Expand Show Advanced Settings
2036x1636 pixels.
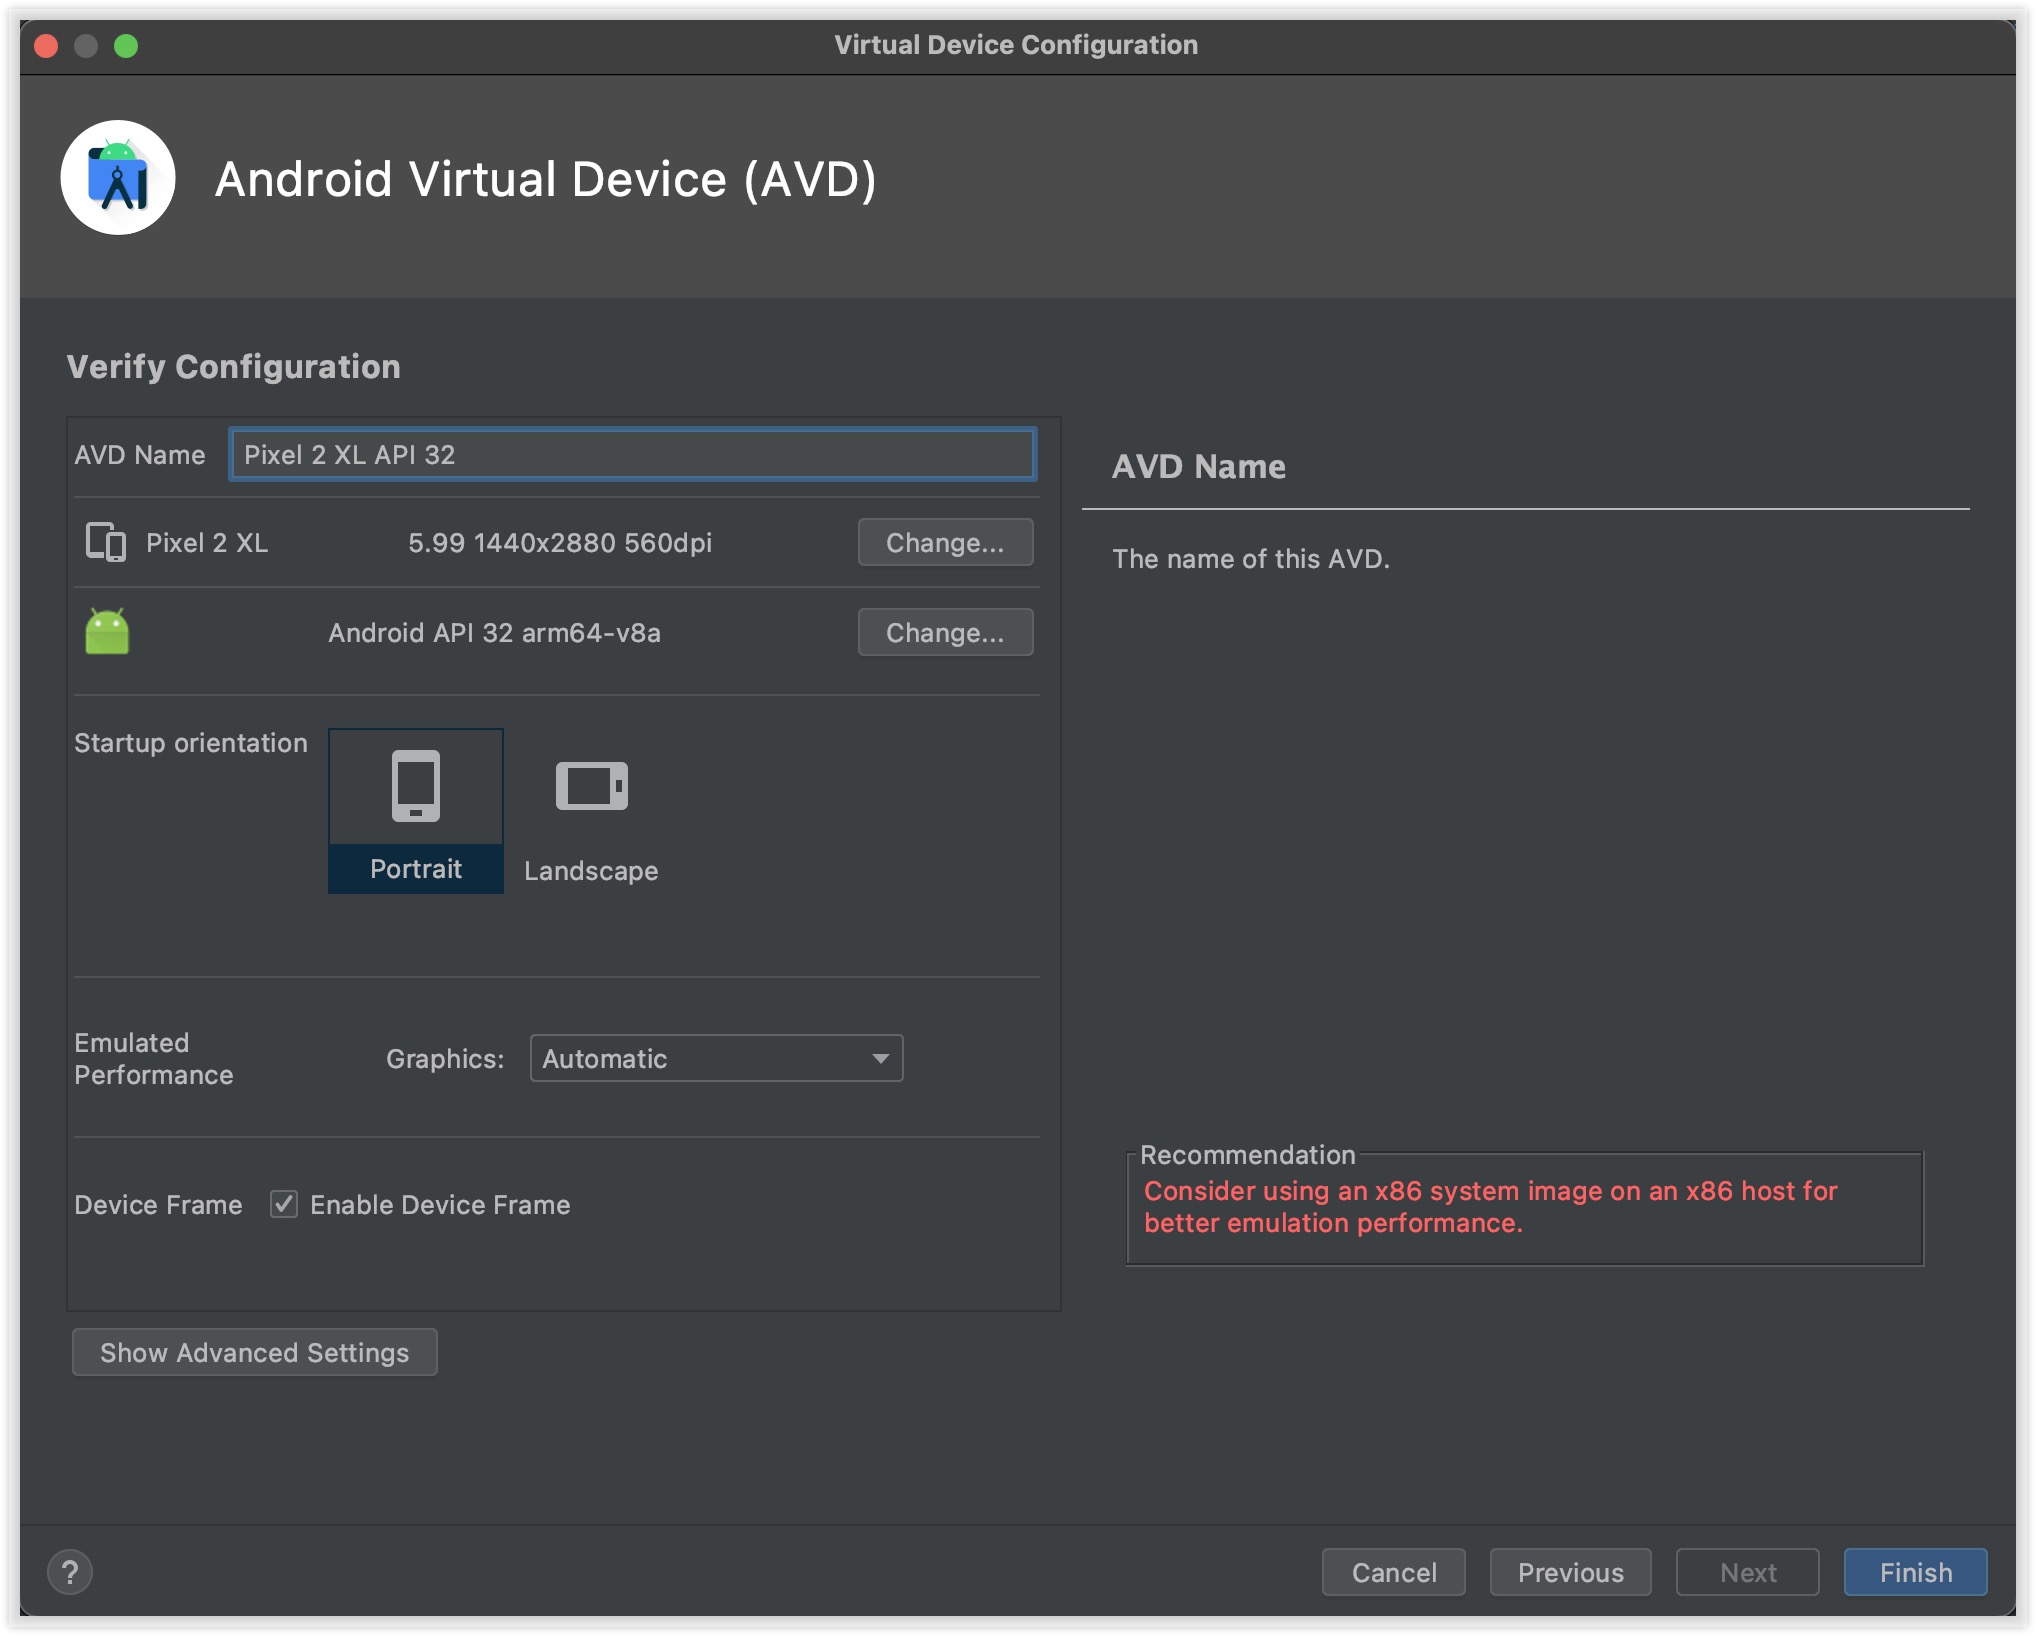[254, 1352]
